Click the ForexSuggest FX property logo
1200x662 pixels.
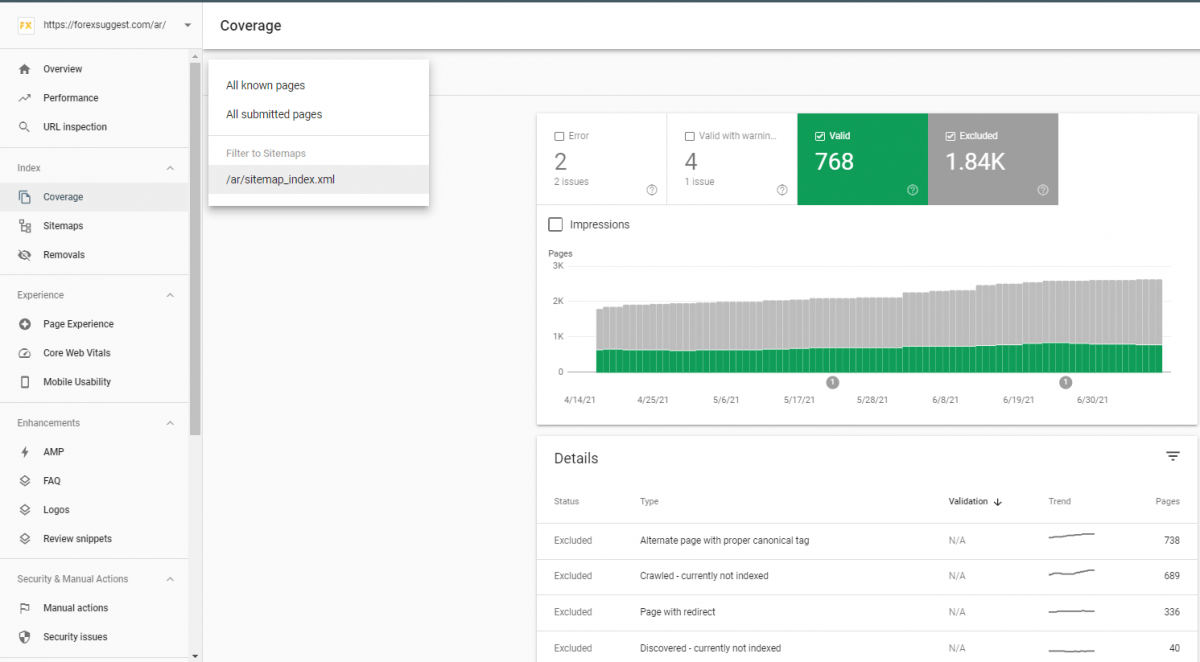(26, 25)
